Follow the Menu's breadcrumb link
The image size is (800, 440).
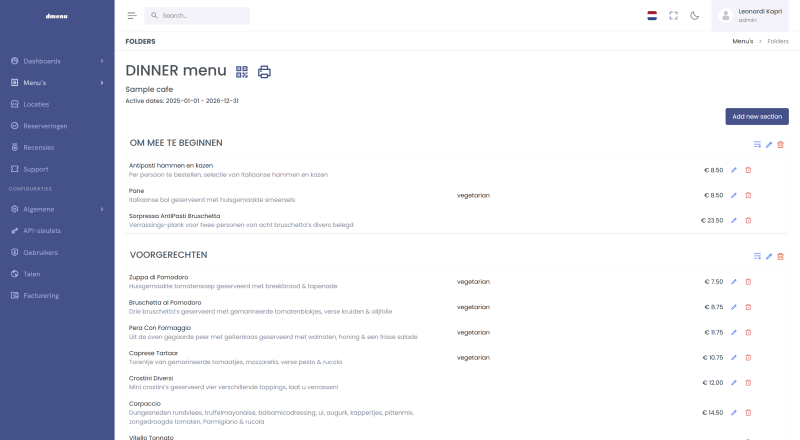pos(742,41)
